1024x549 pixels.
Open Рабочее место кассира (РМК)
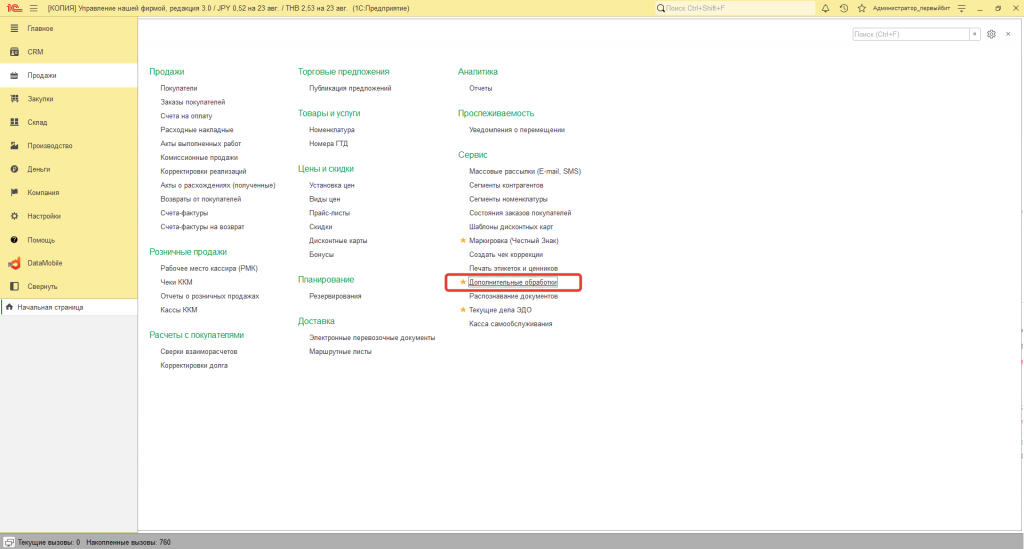[209, 268]
